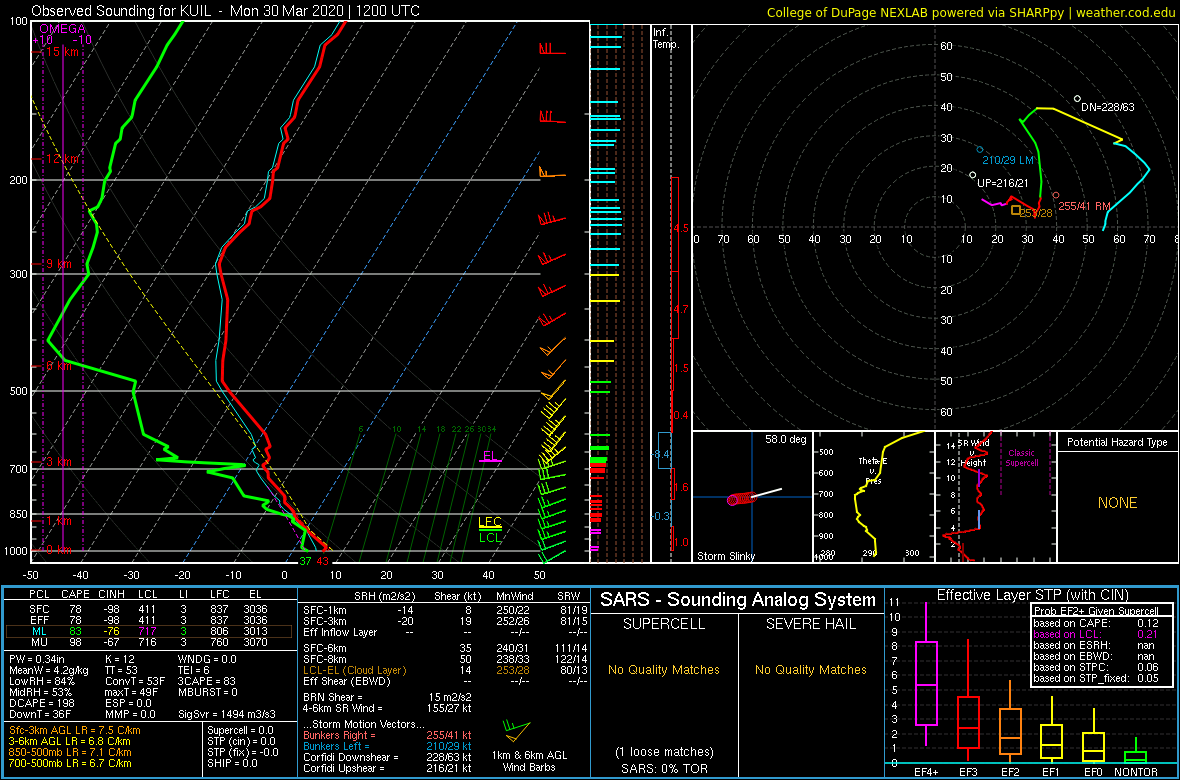
Task: Click the orange 253/28 cloud-layer wind marker
Action: pos(1016,210)
